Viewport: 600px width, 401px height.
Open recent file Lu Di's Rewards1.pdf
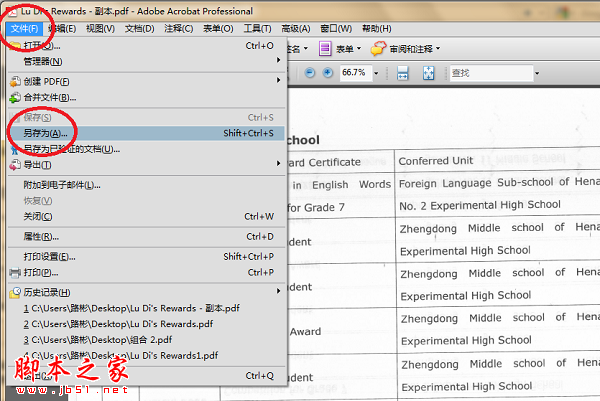[x=146, y=355]
